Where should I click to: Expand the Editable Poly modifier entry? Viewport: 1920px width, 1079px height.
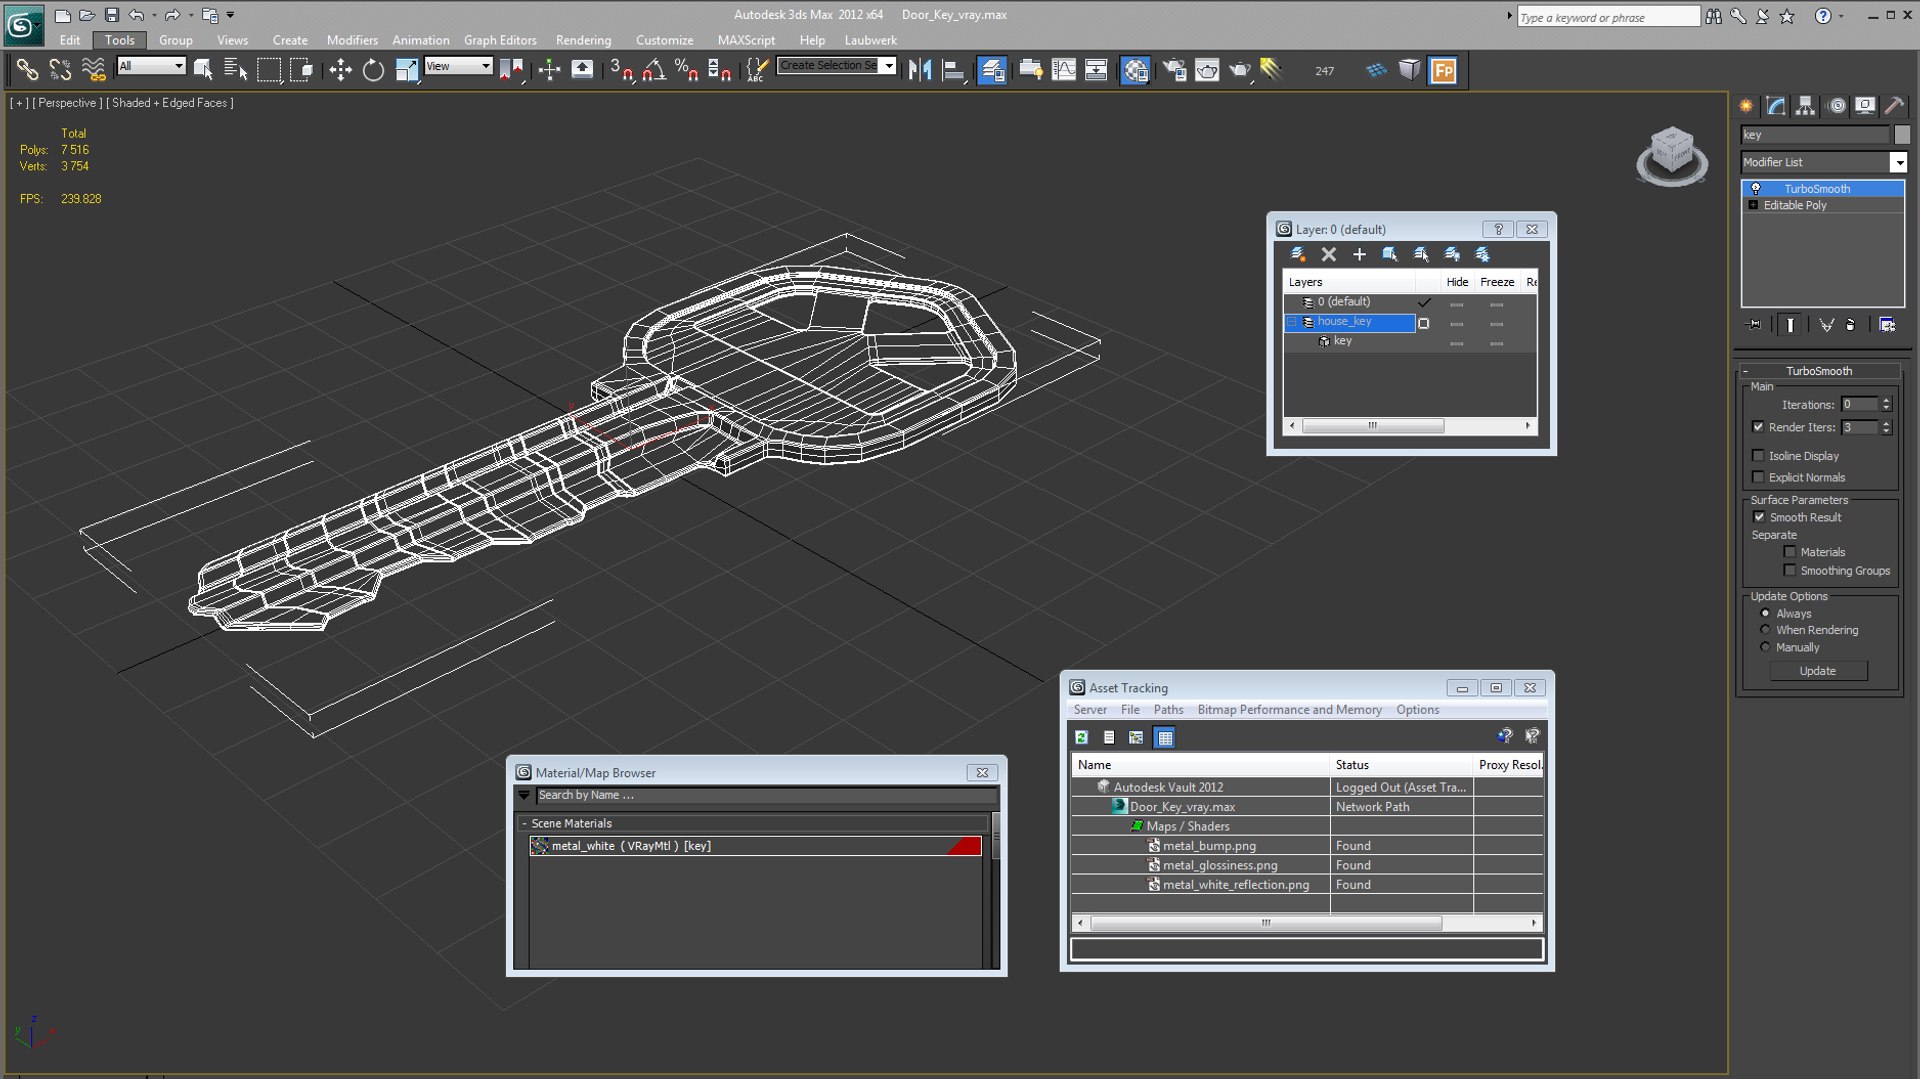point(1753,205)
